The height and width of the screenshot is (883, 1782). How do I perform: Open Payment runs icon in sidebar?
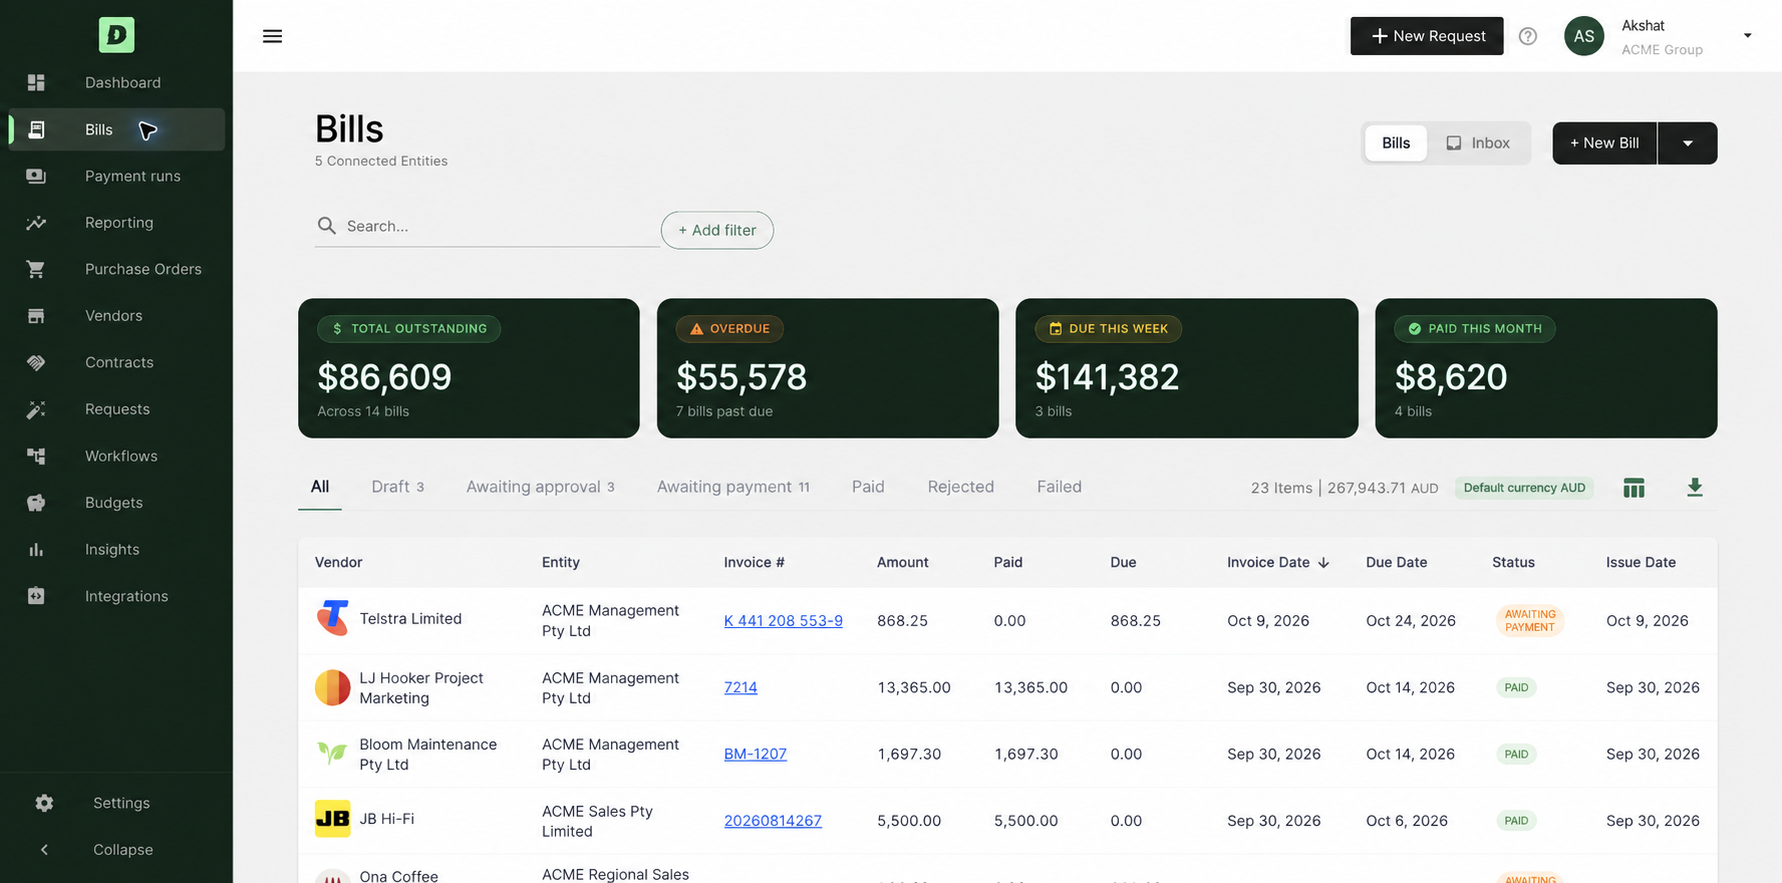pos(36,176)
